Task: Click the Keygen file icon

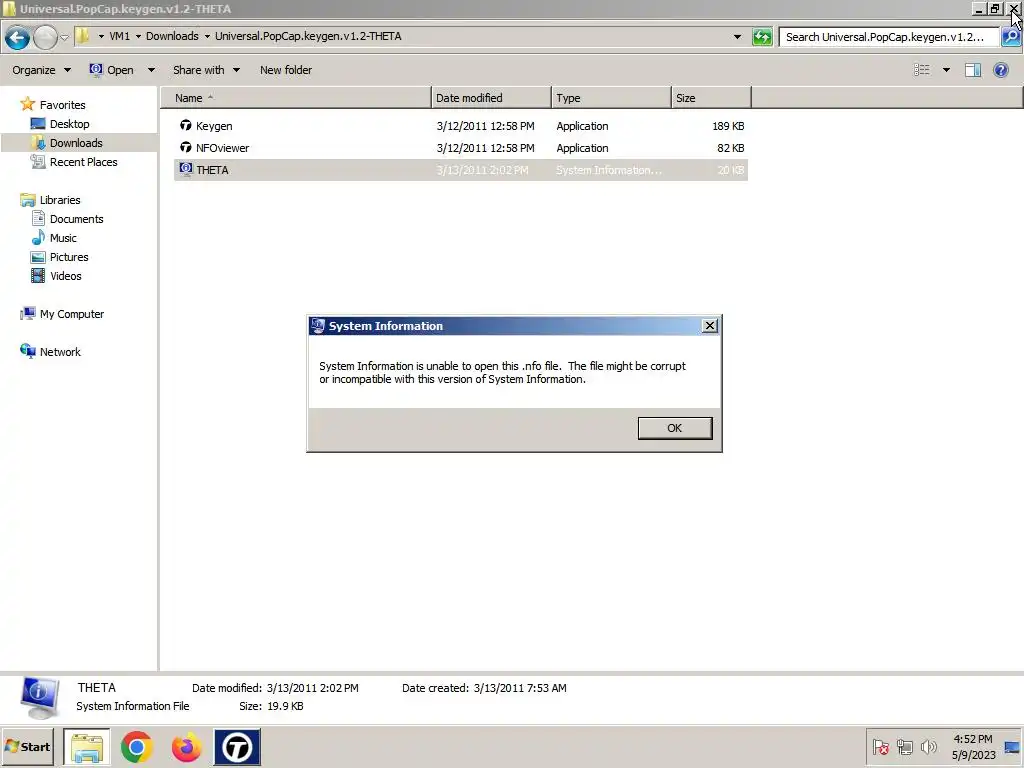Action: (x=185, y=125)
